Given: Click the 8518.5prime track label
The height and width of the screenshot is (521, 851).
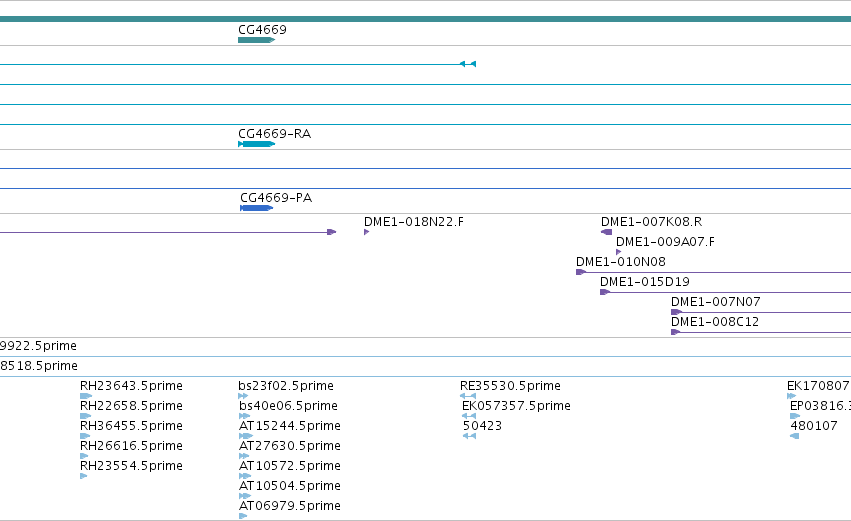Looking at the screenshot, I should click(x=39, y=366).
